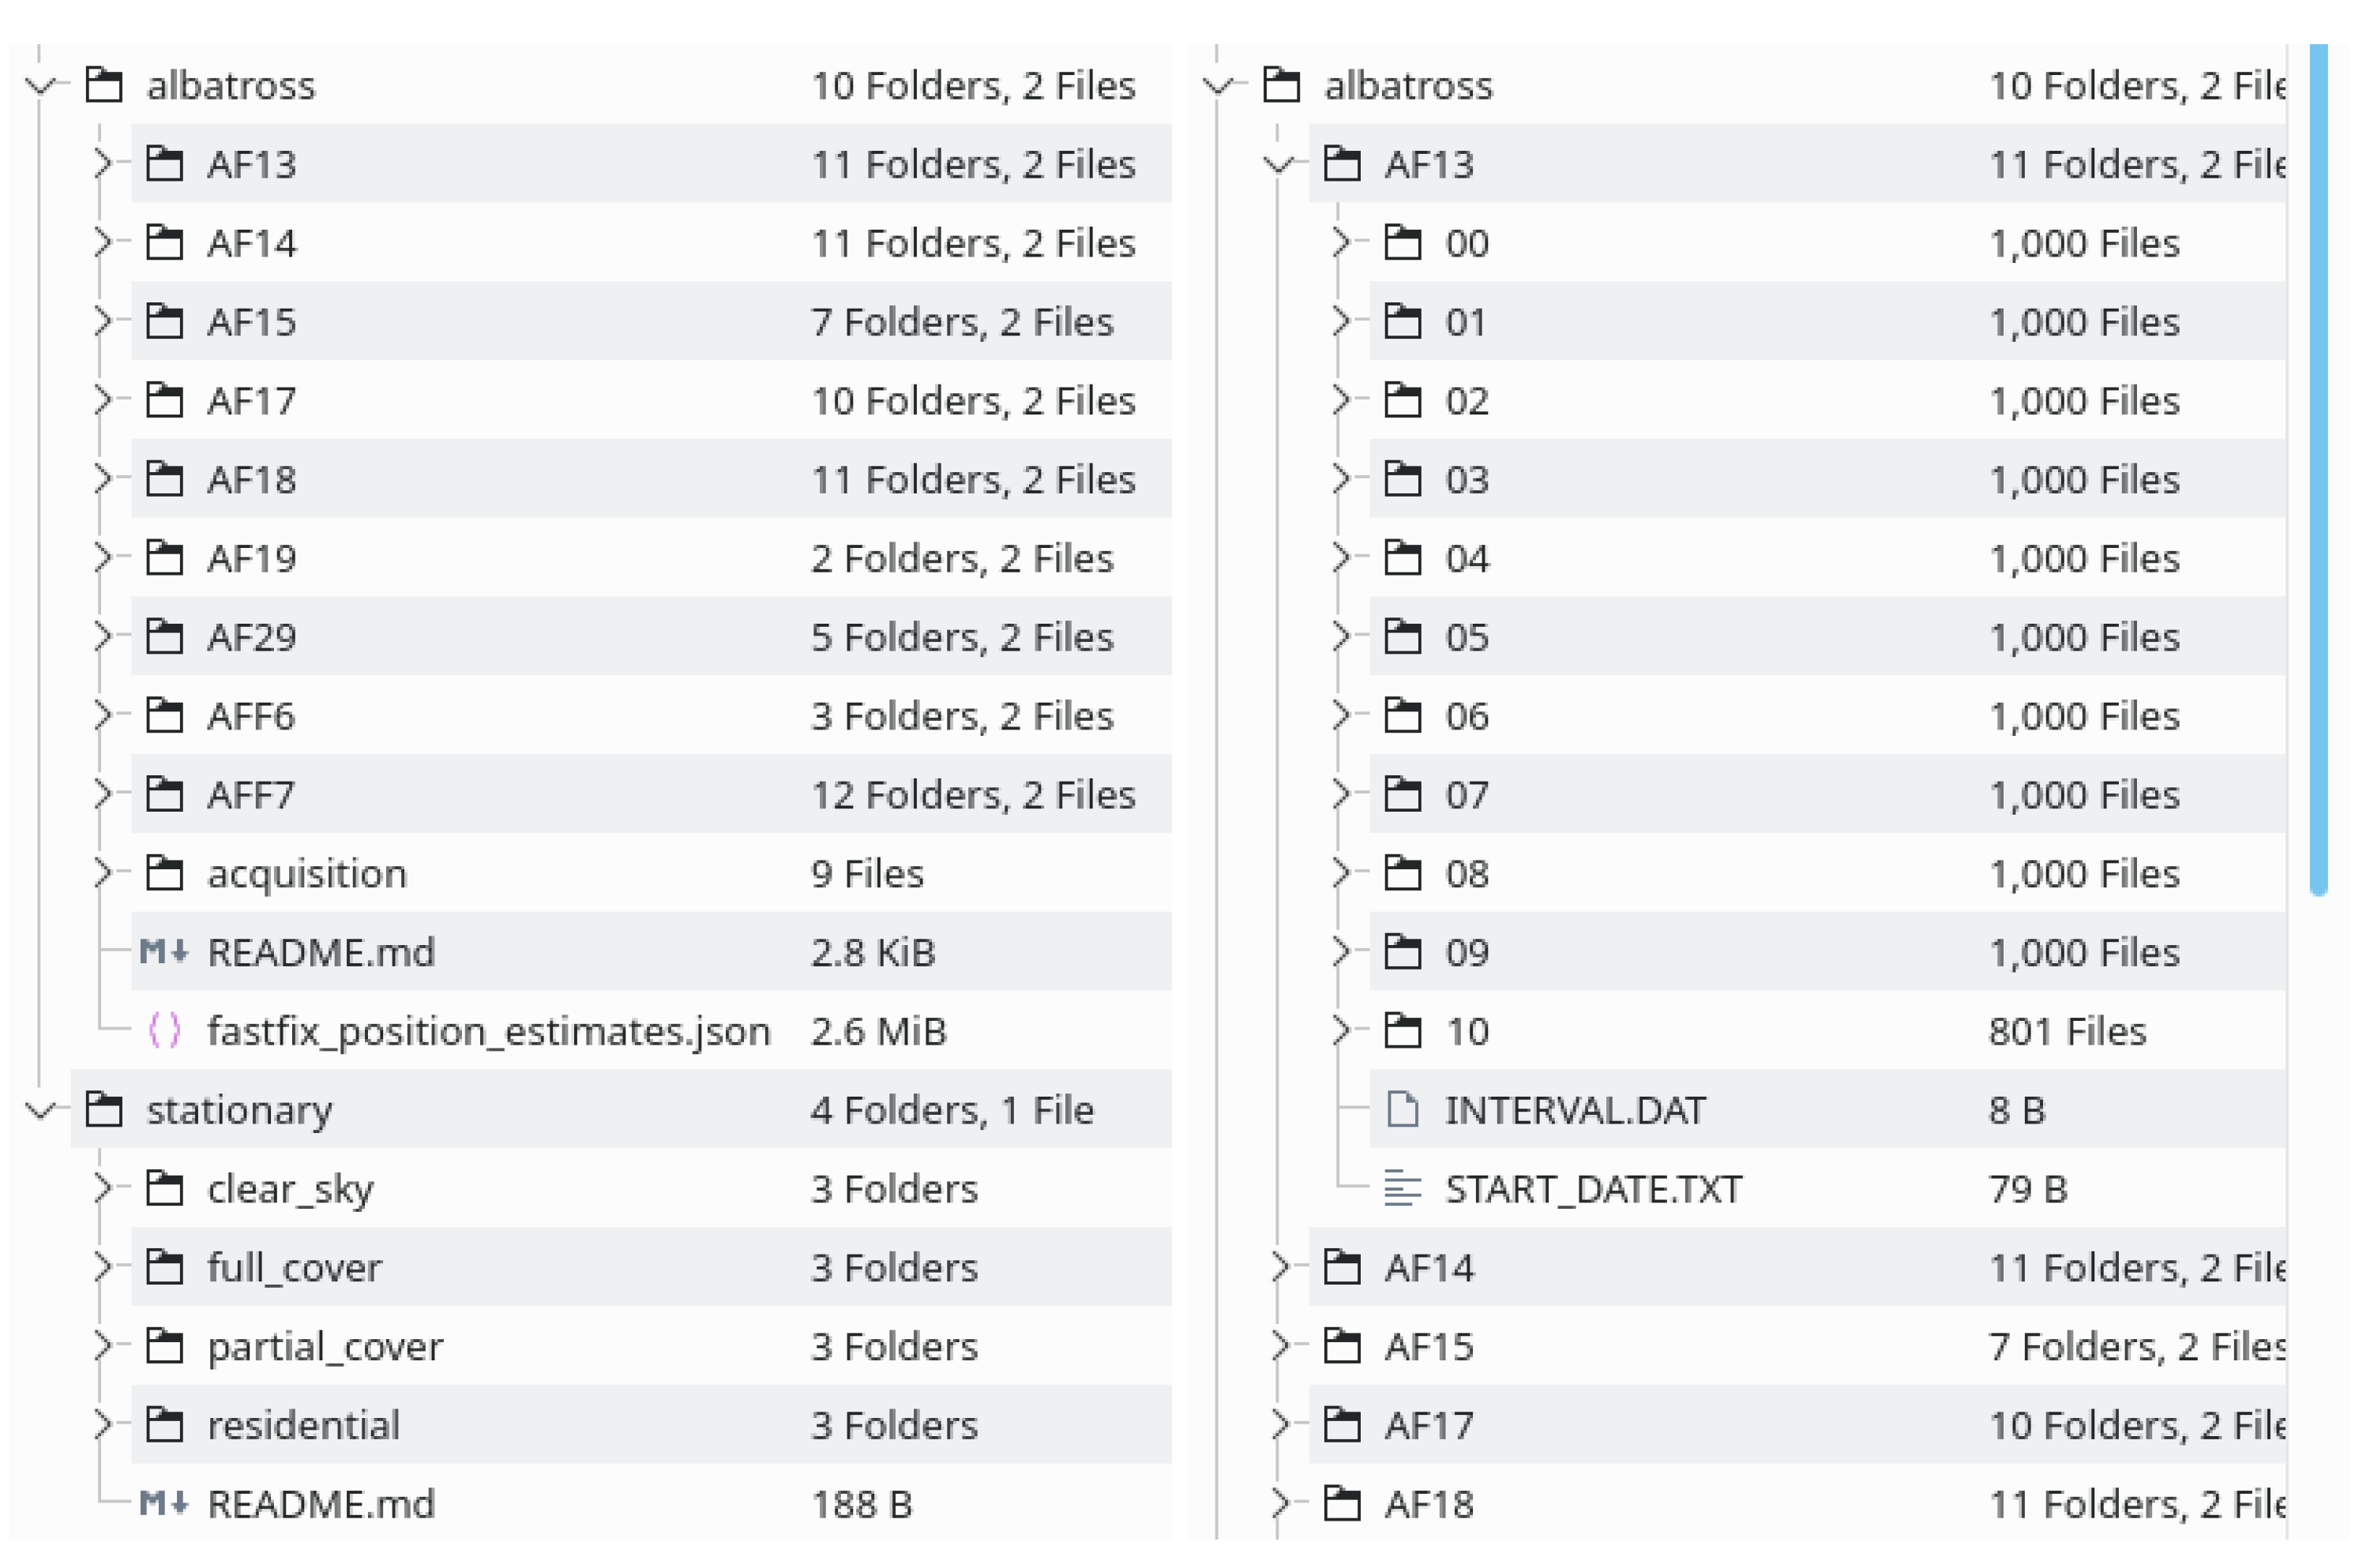The height and width of the screenshot is (1568, 2355).
Task: Click the START_DATE.TXT text file icon
Action: click(x=1402, y=1188)
